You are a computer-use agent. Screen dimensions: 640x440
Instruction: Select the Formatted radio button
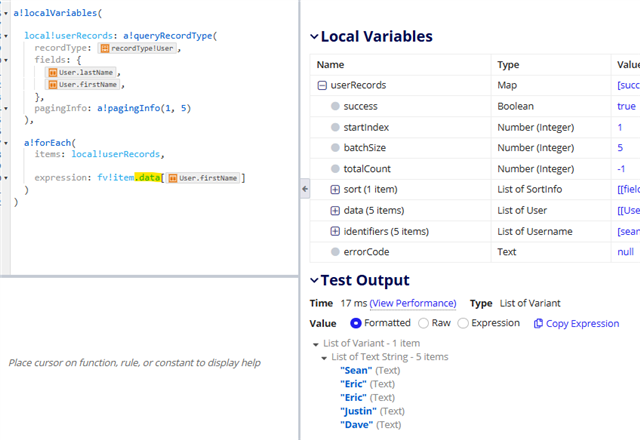click(x=356, y=324)
